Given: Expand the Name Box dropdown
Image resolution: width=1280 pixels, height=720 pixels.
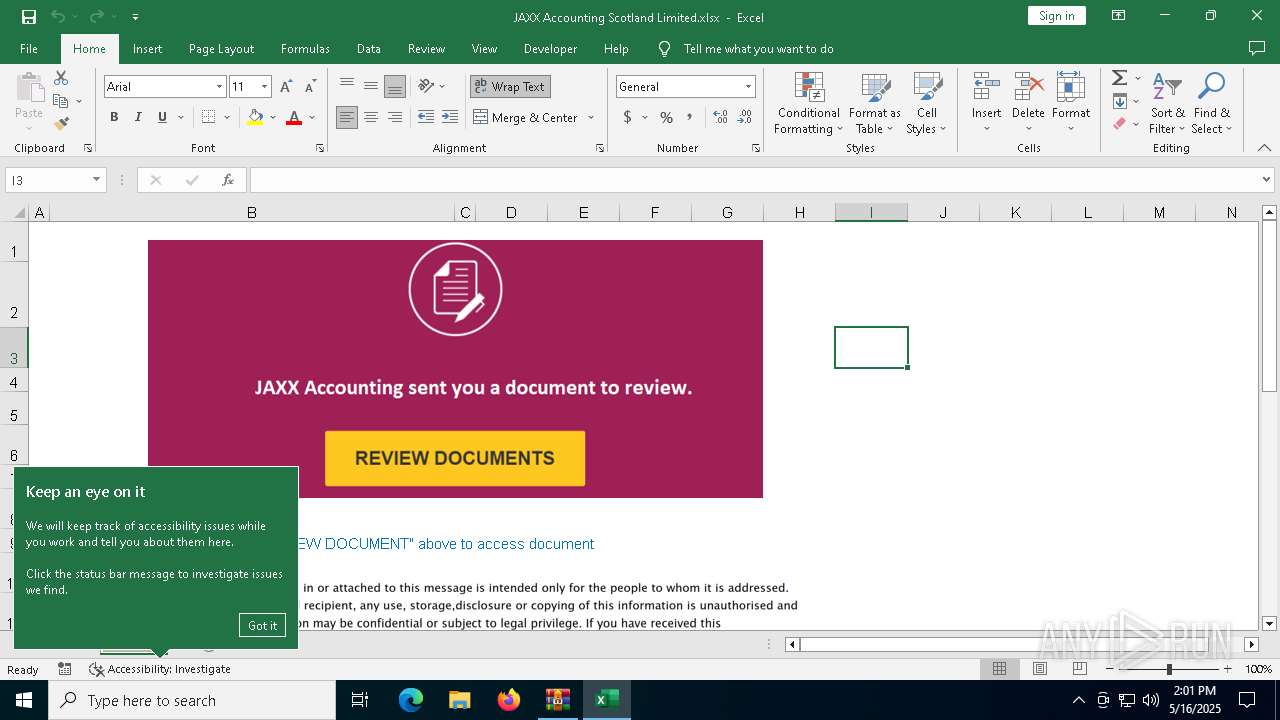Looking at the screenshot, I should 97,180.
